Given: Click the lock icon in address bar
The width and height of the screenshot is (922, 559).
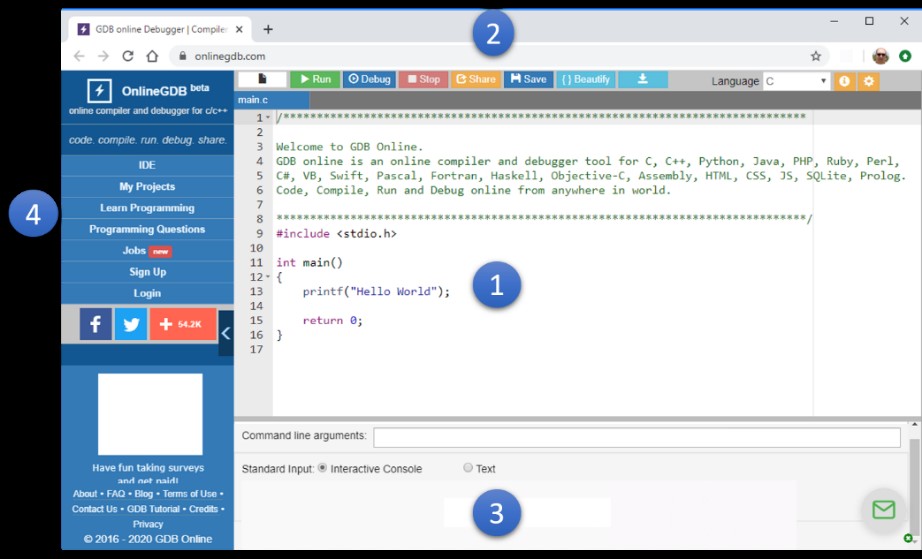Looking at the screenshot, I should pyautogui.click(x=182, y=56).
